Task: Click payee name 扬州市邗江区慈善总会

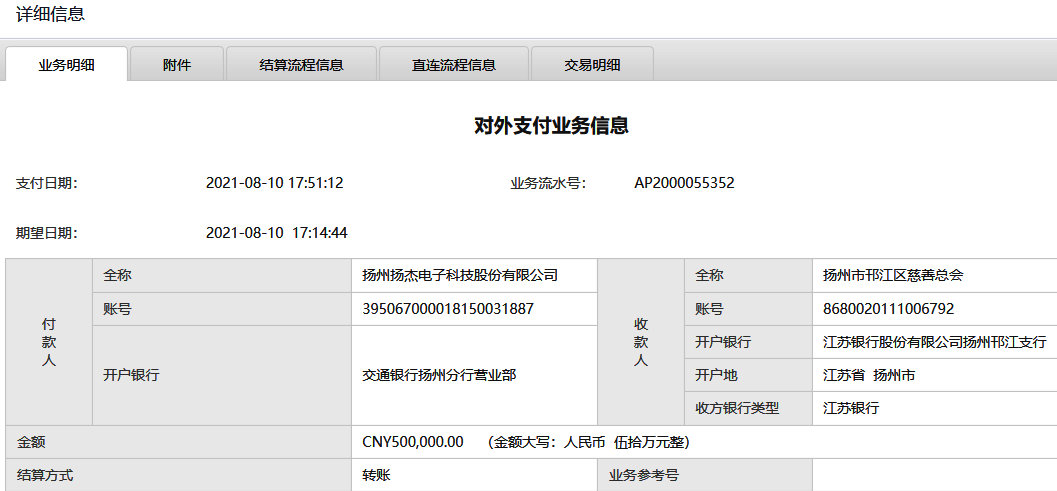Action: (892, 275)
